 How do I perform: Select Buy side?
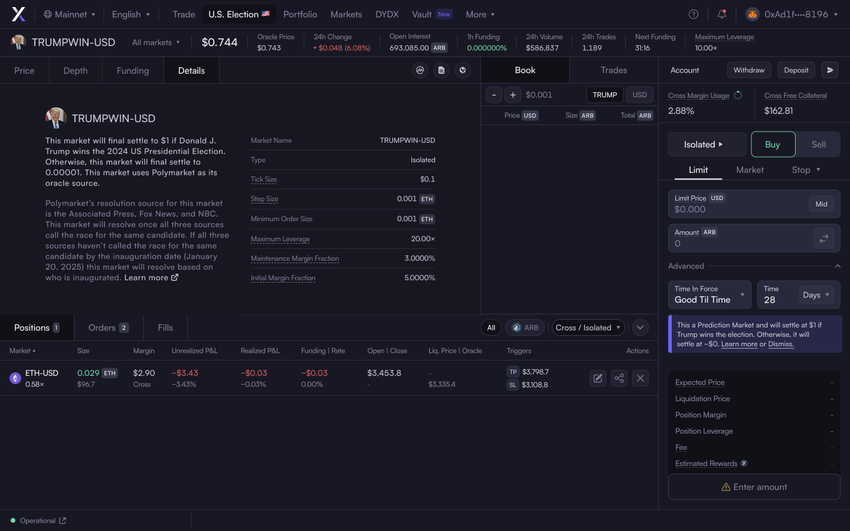772,145
